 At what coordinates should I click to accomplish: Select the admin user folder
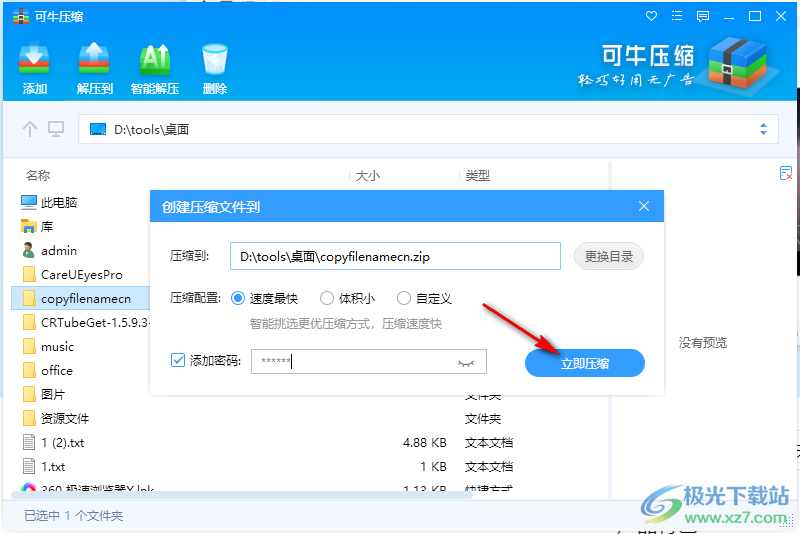pos(49,250)
